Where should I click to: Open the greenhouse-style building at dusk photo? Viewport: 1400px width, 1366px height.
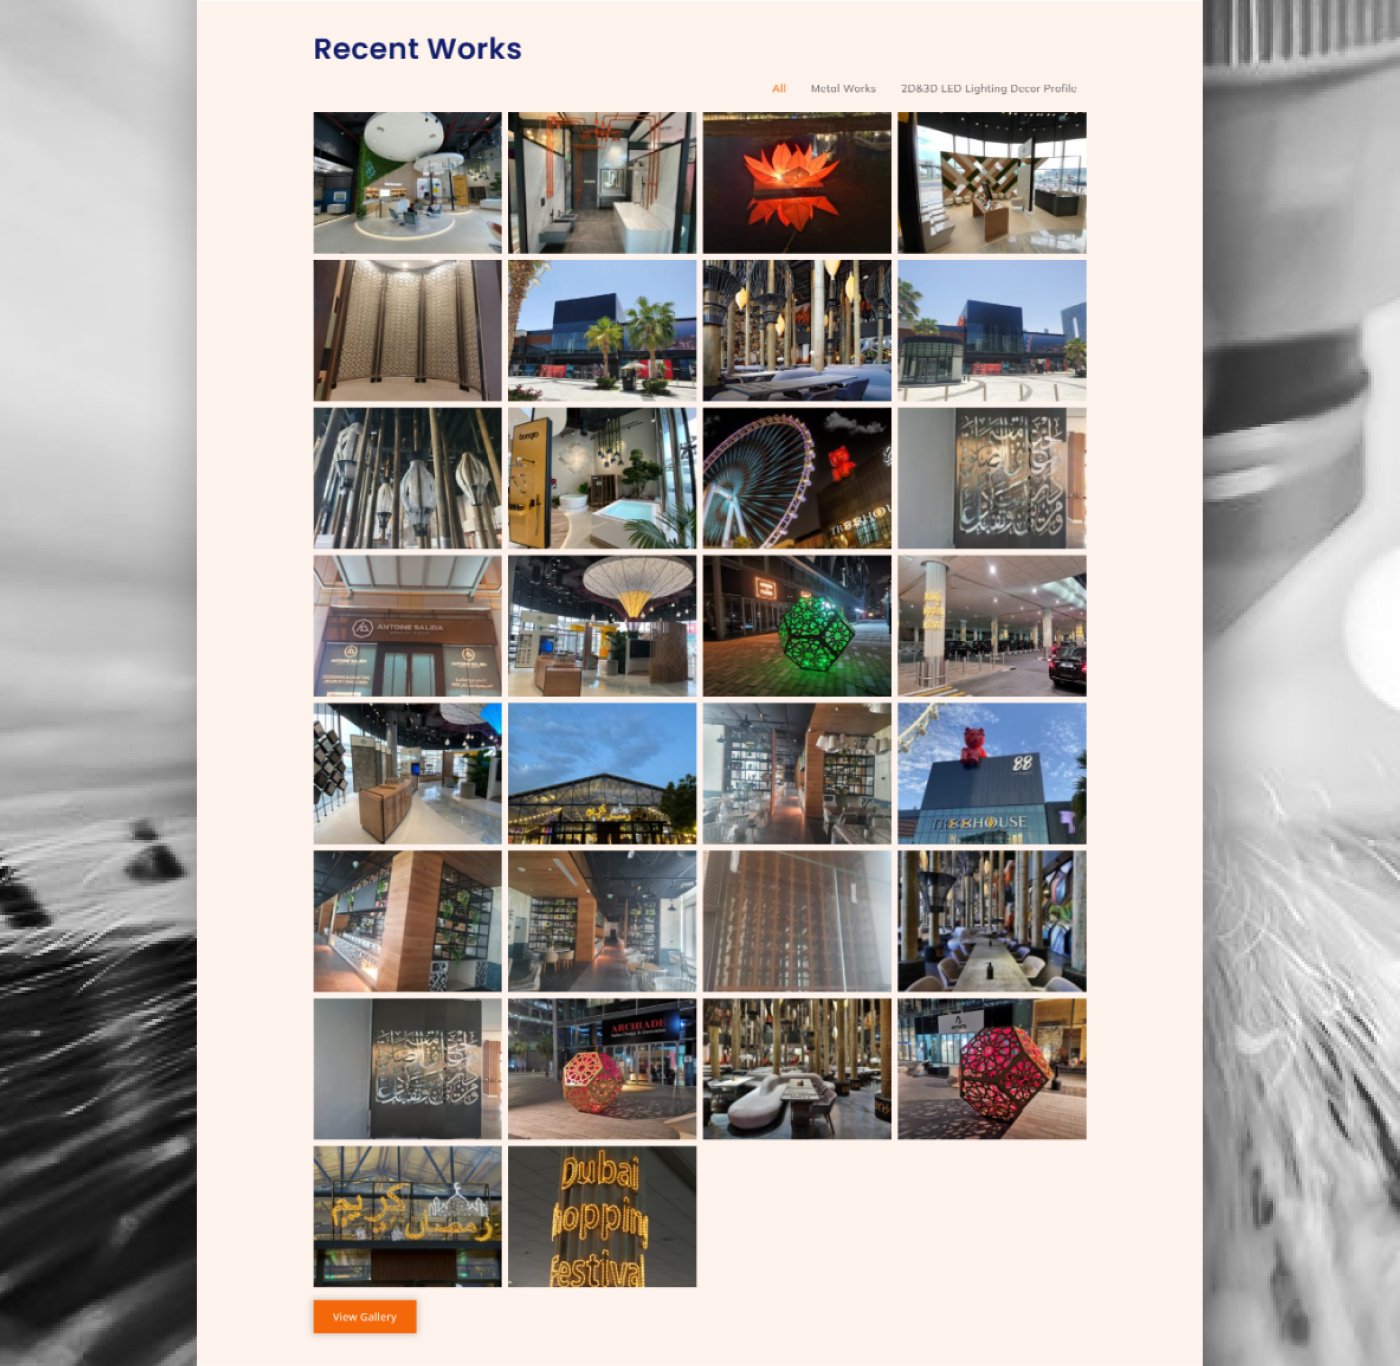[601, 773]
